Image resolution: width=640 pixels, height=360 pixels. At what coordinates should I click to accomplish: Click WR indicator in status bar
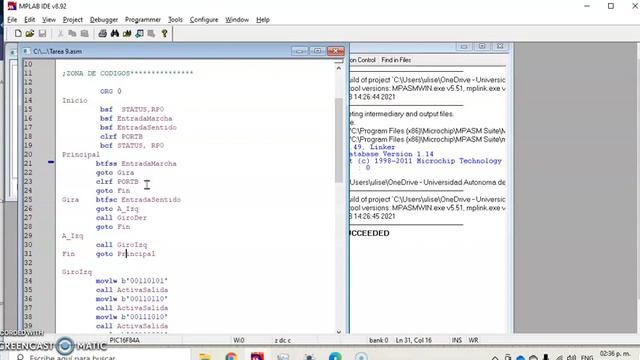click(473, 340)
